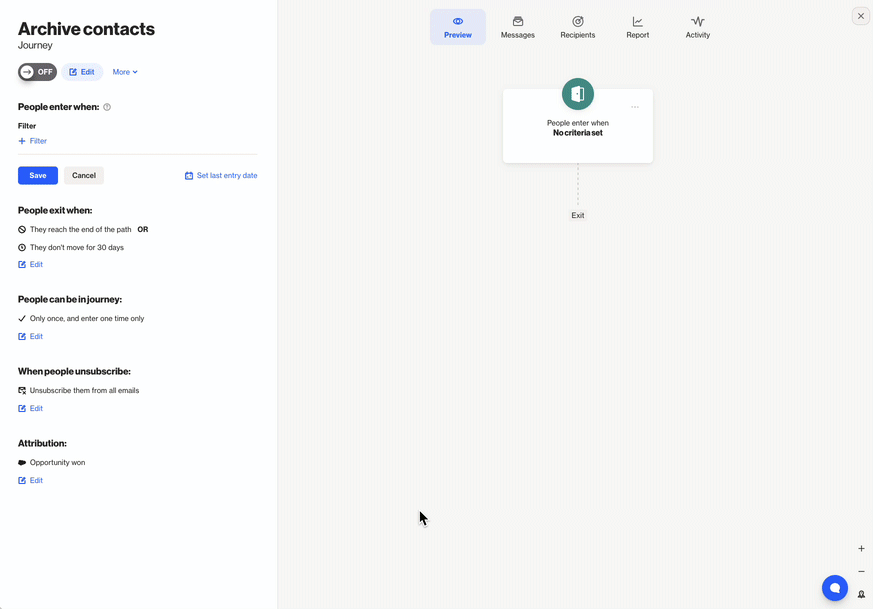Edit the People exit when settings

pyautogui.click(x=31, y=264)
